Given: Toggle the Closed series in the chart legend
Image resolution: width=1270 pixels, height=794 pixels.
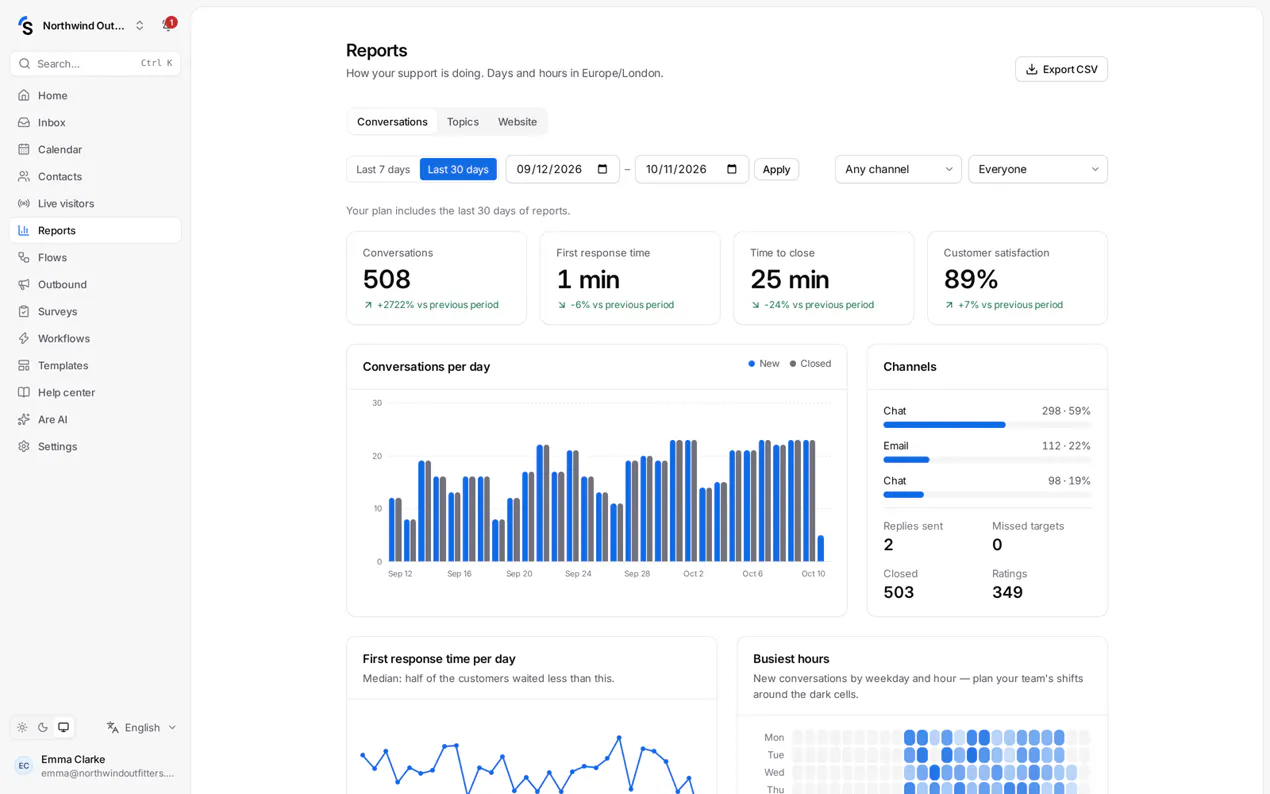Looking at the screenshot, I should (x=810, y=363).
